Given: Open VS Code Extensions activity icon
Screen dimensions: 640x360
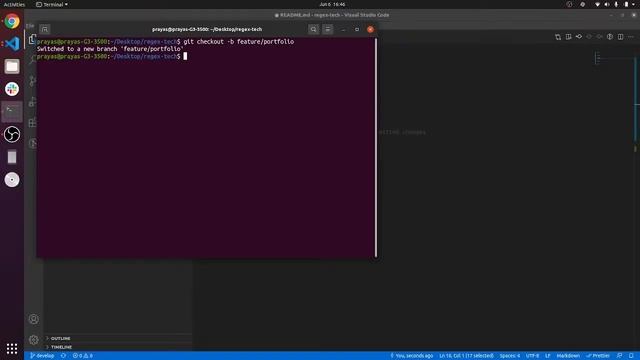Looking at the screenshot, I should tap(33, 122).
